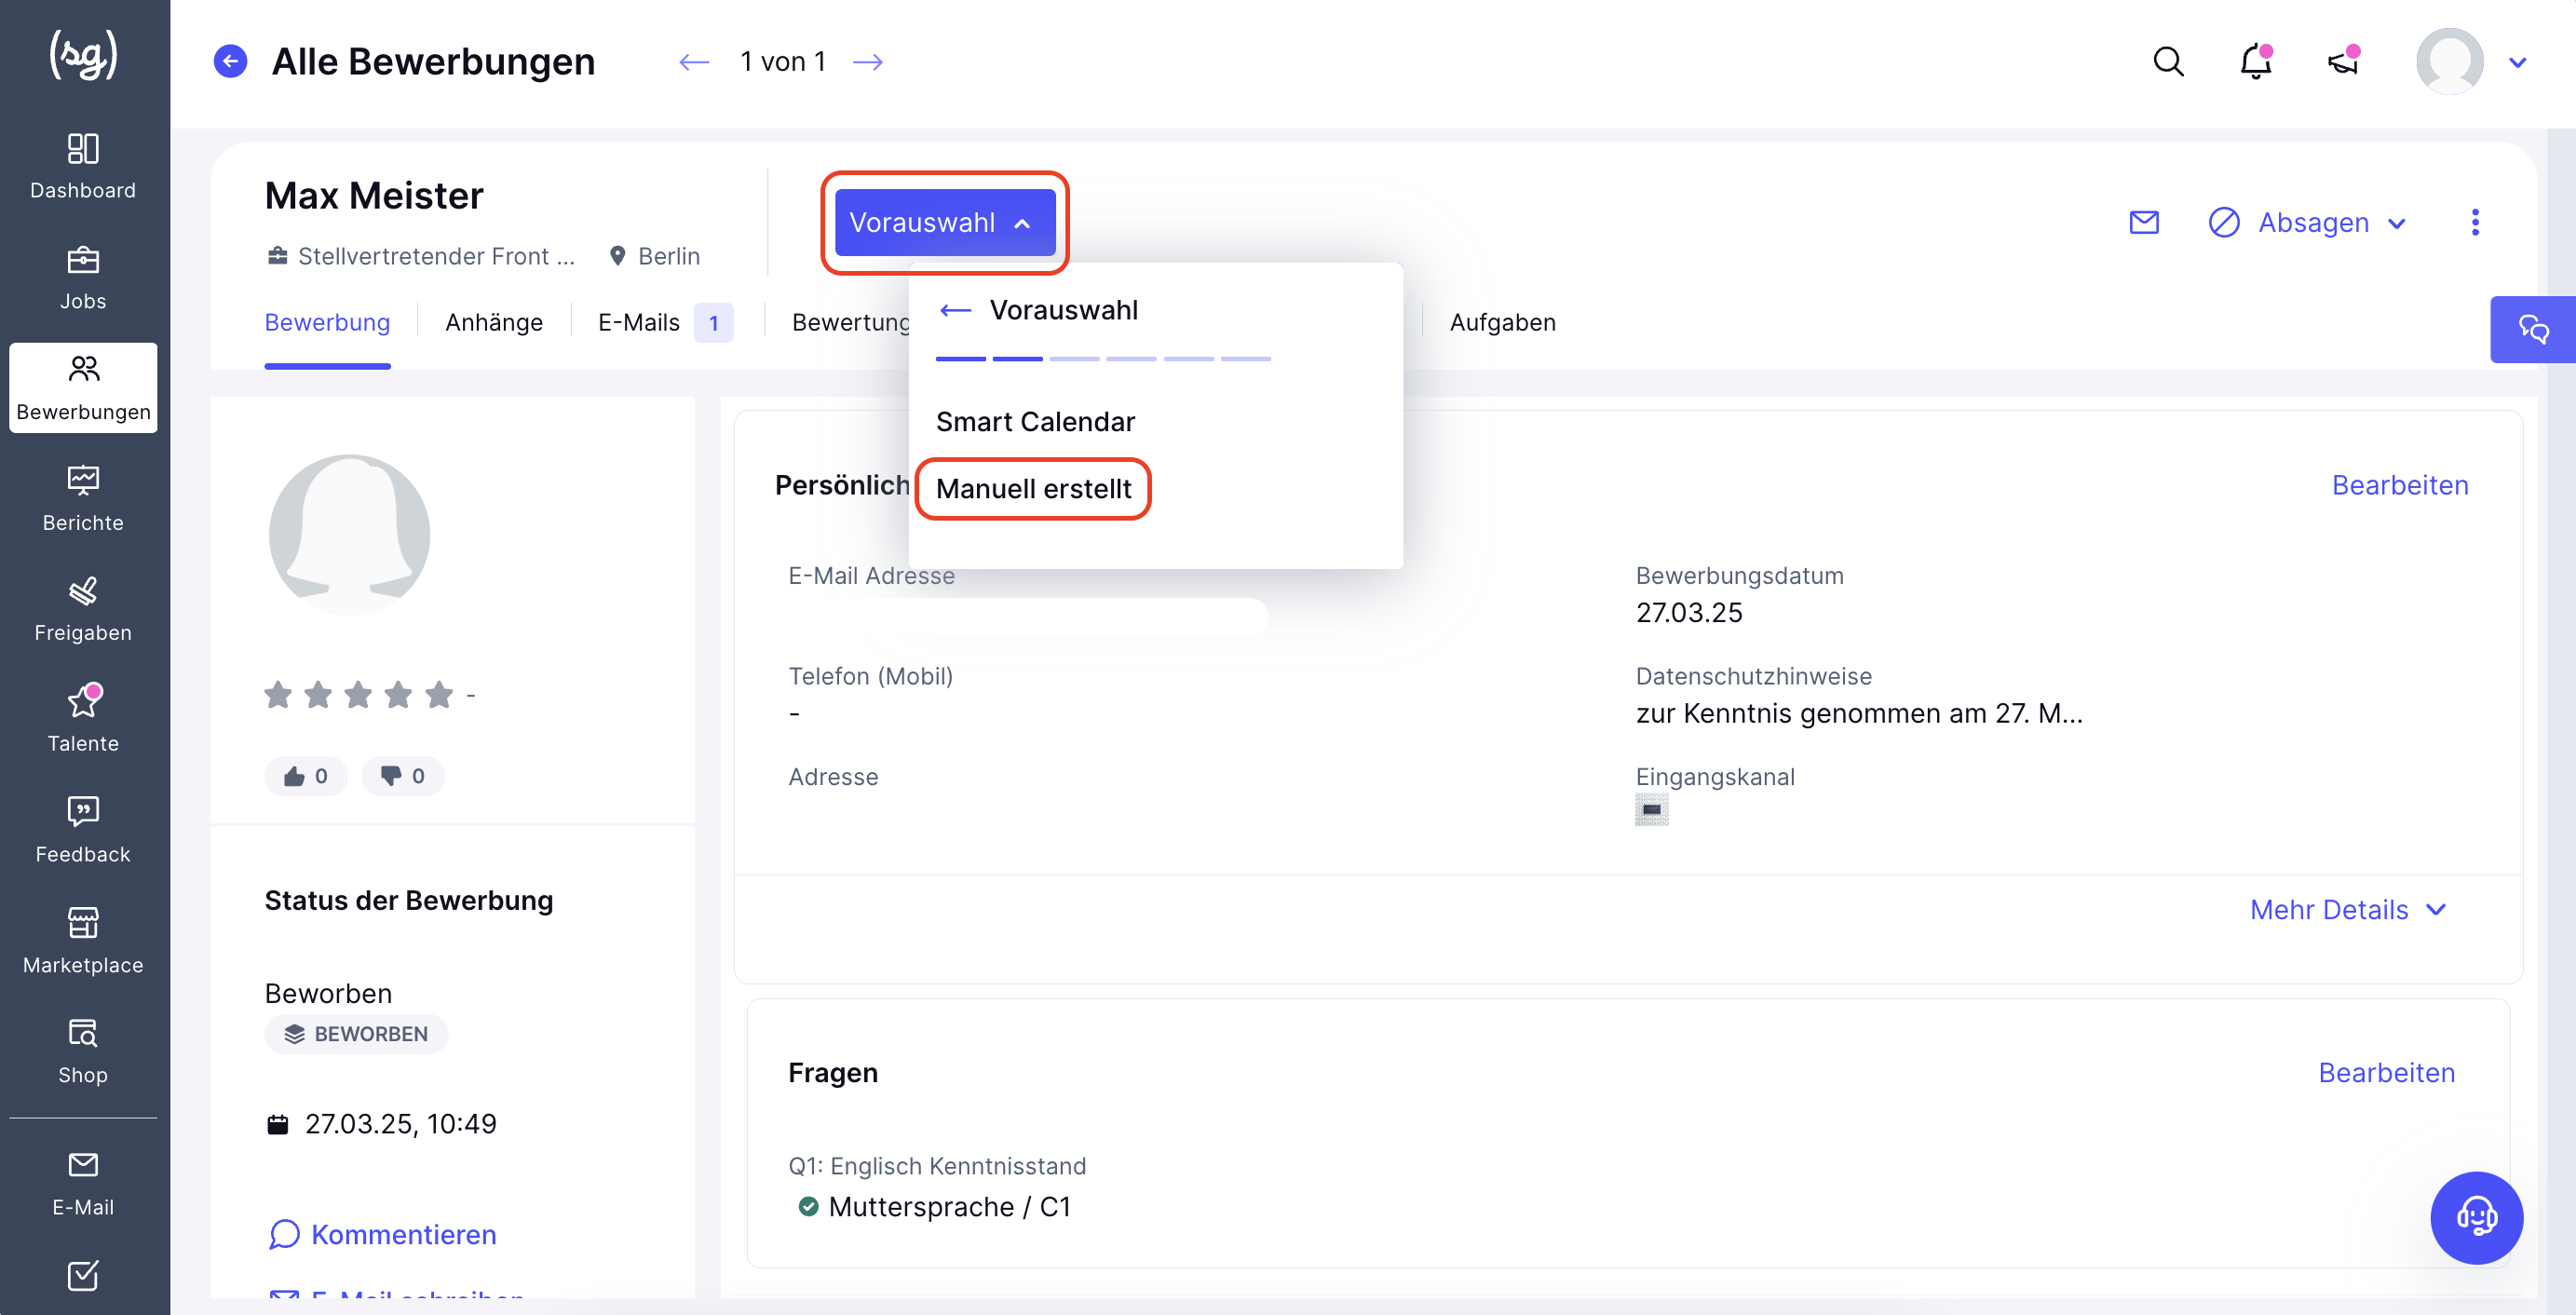Open the three-dot more options menu
The width and height of the screenshot is (2576, 1315).
point(2474,222)
